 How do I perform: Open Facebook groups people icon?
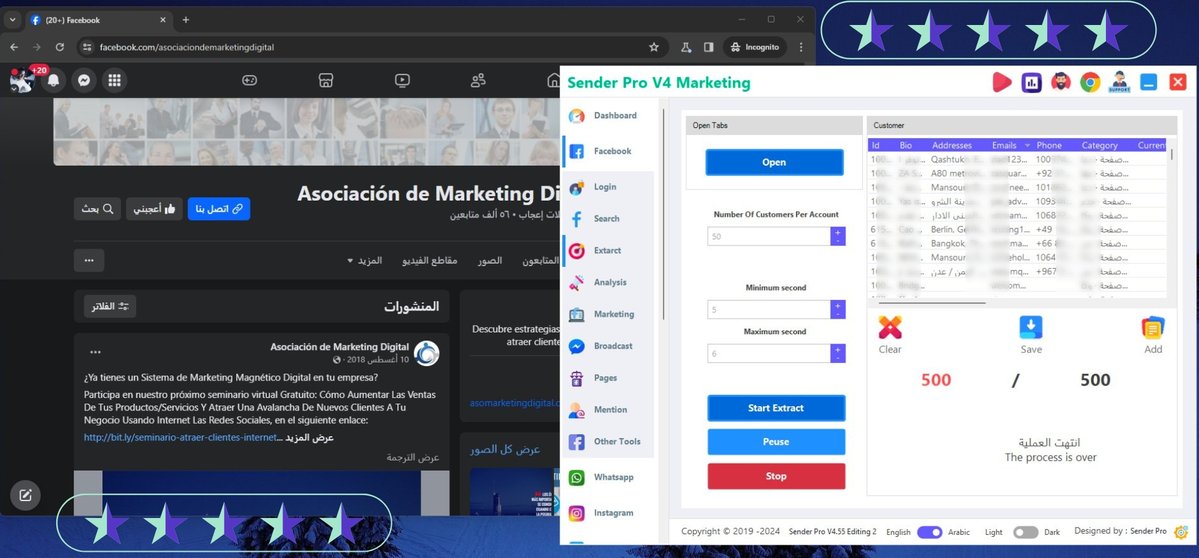point(479,80)
